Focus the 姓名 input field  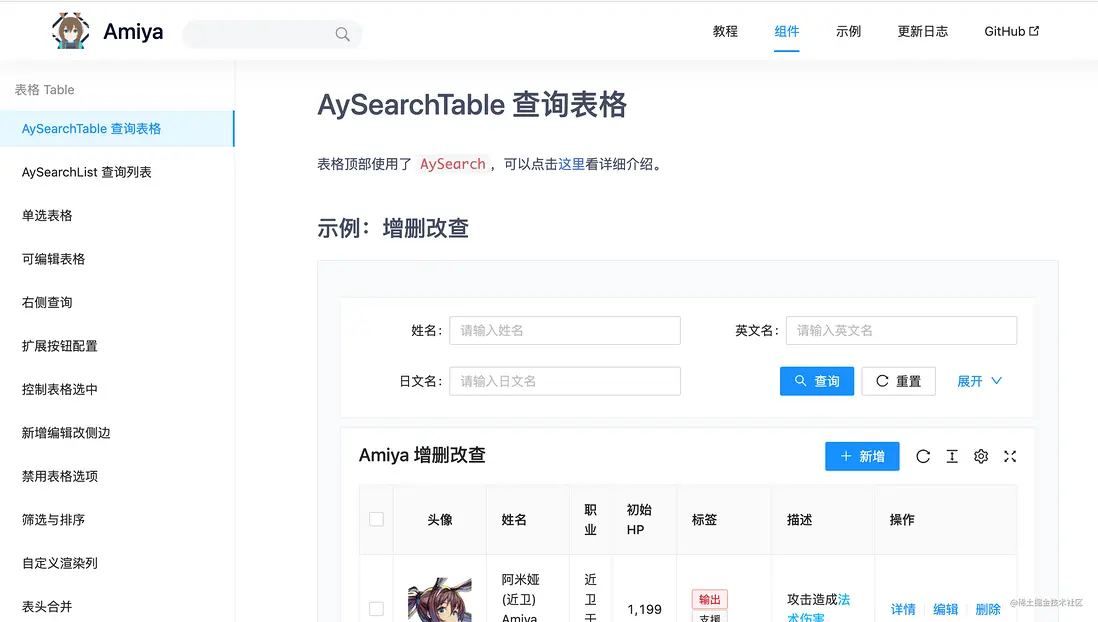[x=564, y=331]
